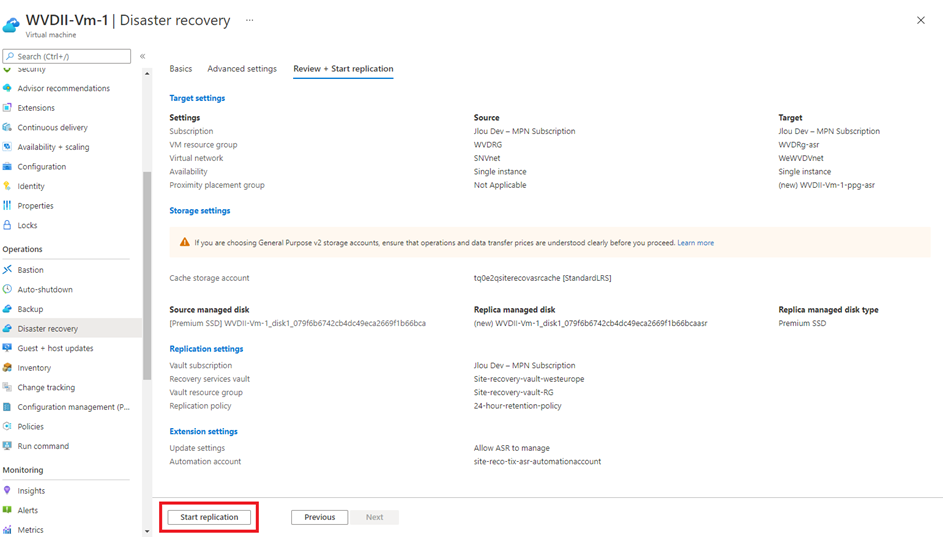Click (new) WVDII-Vm-1-ppg-asr value

(827, 185)
